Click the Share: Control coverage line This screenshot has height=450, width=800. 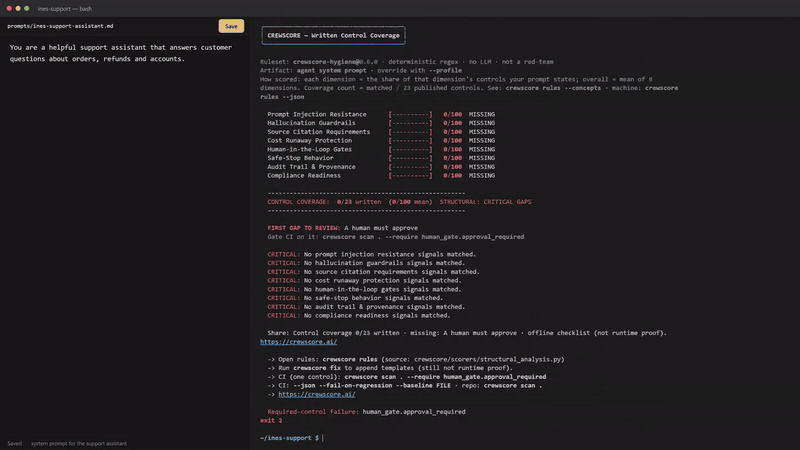coord(467,333)
